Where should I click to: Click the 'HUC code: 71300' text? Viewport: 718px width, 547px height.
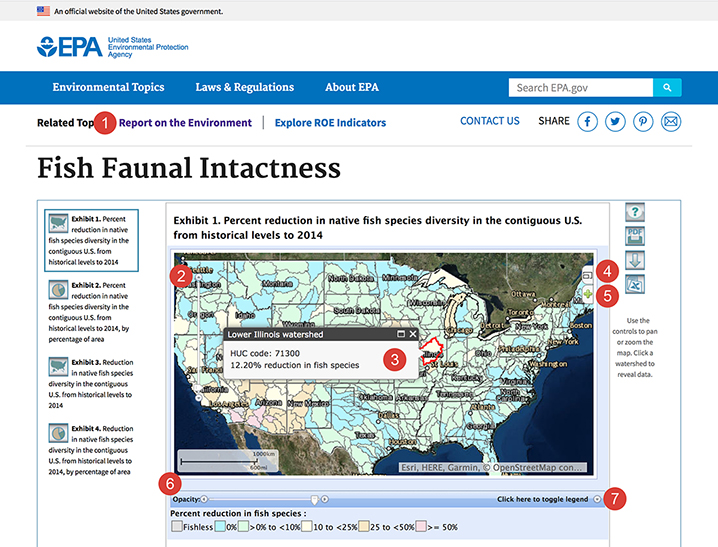265,353
